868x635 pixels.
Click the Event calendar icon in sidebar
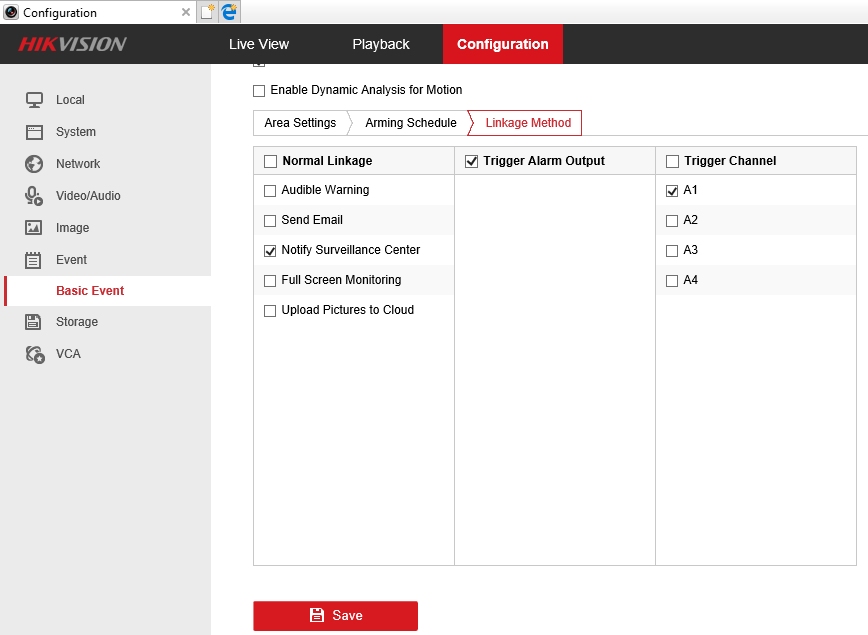(x=33, y=260)
